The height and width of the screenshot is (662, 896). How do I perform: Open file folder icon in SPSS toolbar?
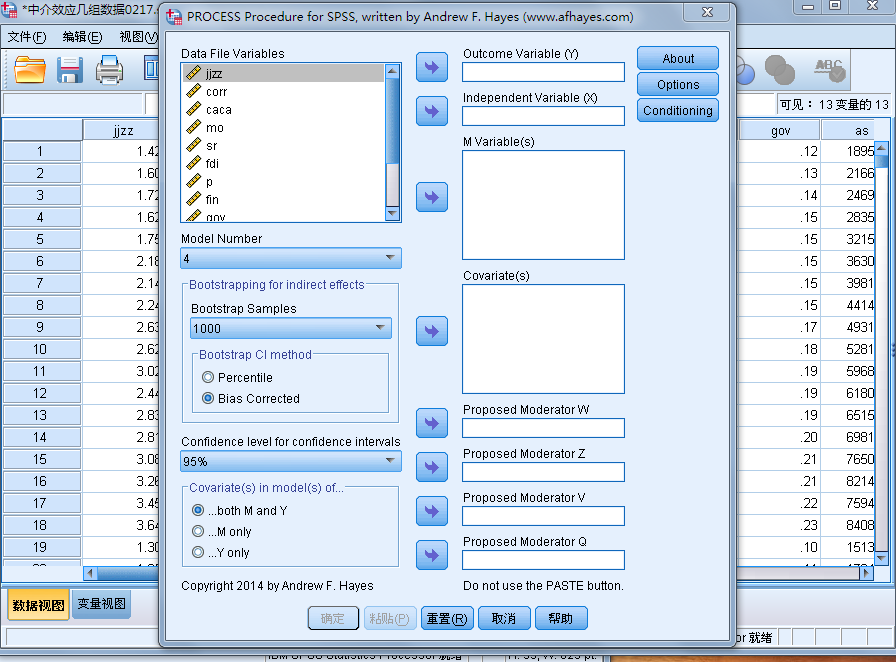30,70
